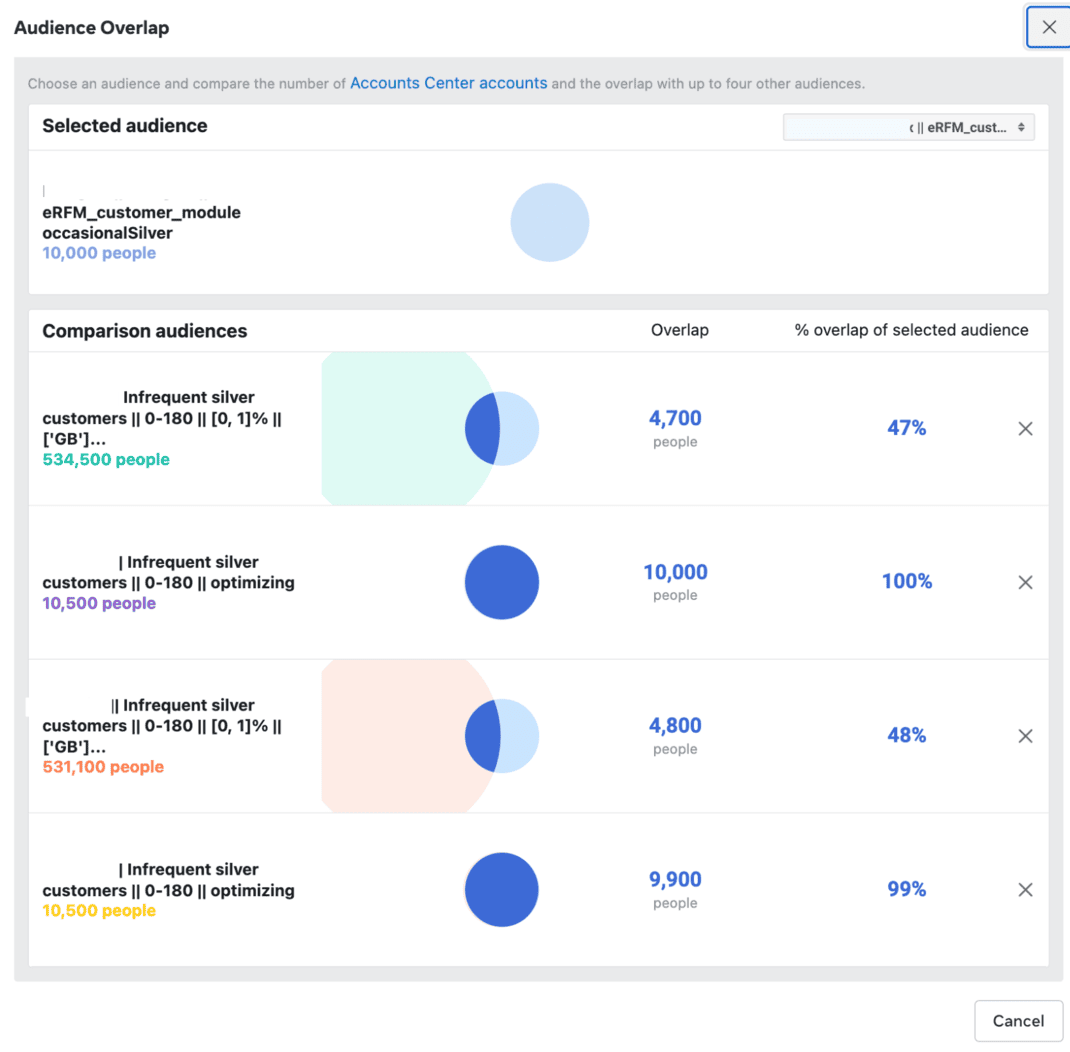Click the '10,000' overlap value
This screenshot has width=1070, height=1052.
coord(675,572)
